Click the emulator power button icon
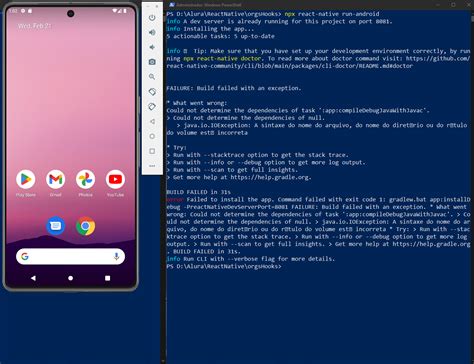 (152, 17)
